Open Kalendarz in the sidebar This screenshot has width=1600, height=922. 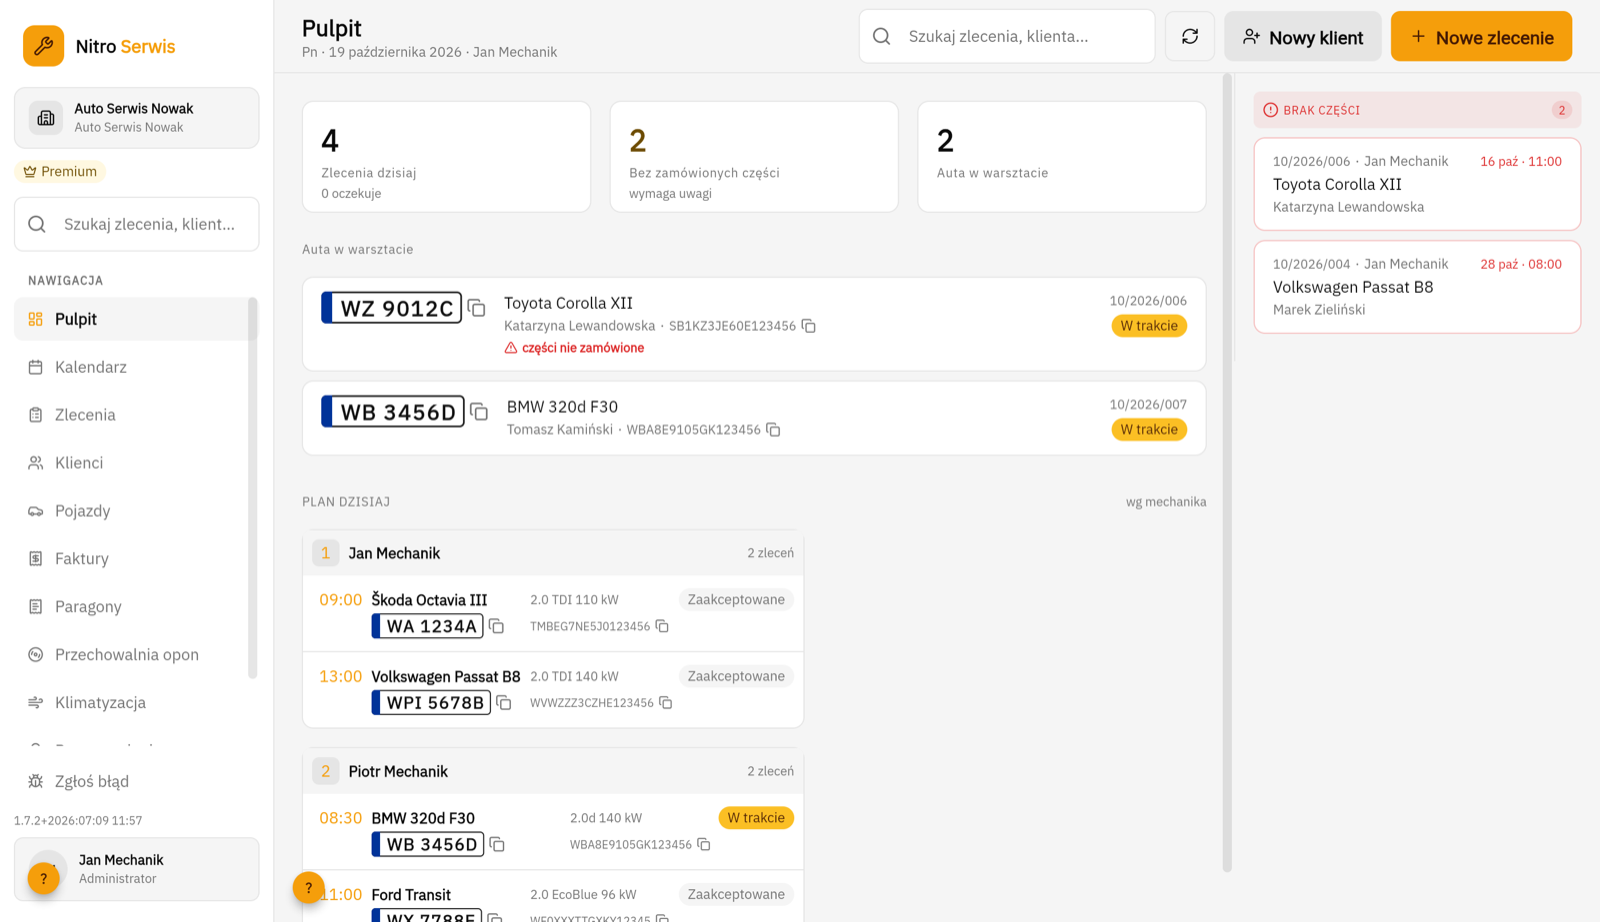click(x=131, y=367)
